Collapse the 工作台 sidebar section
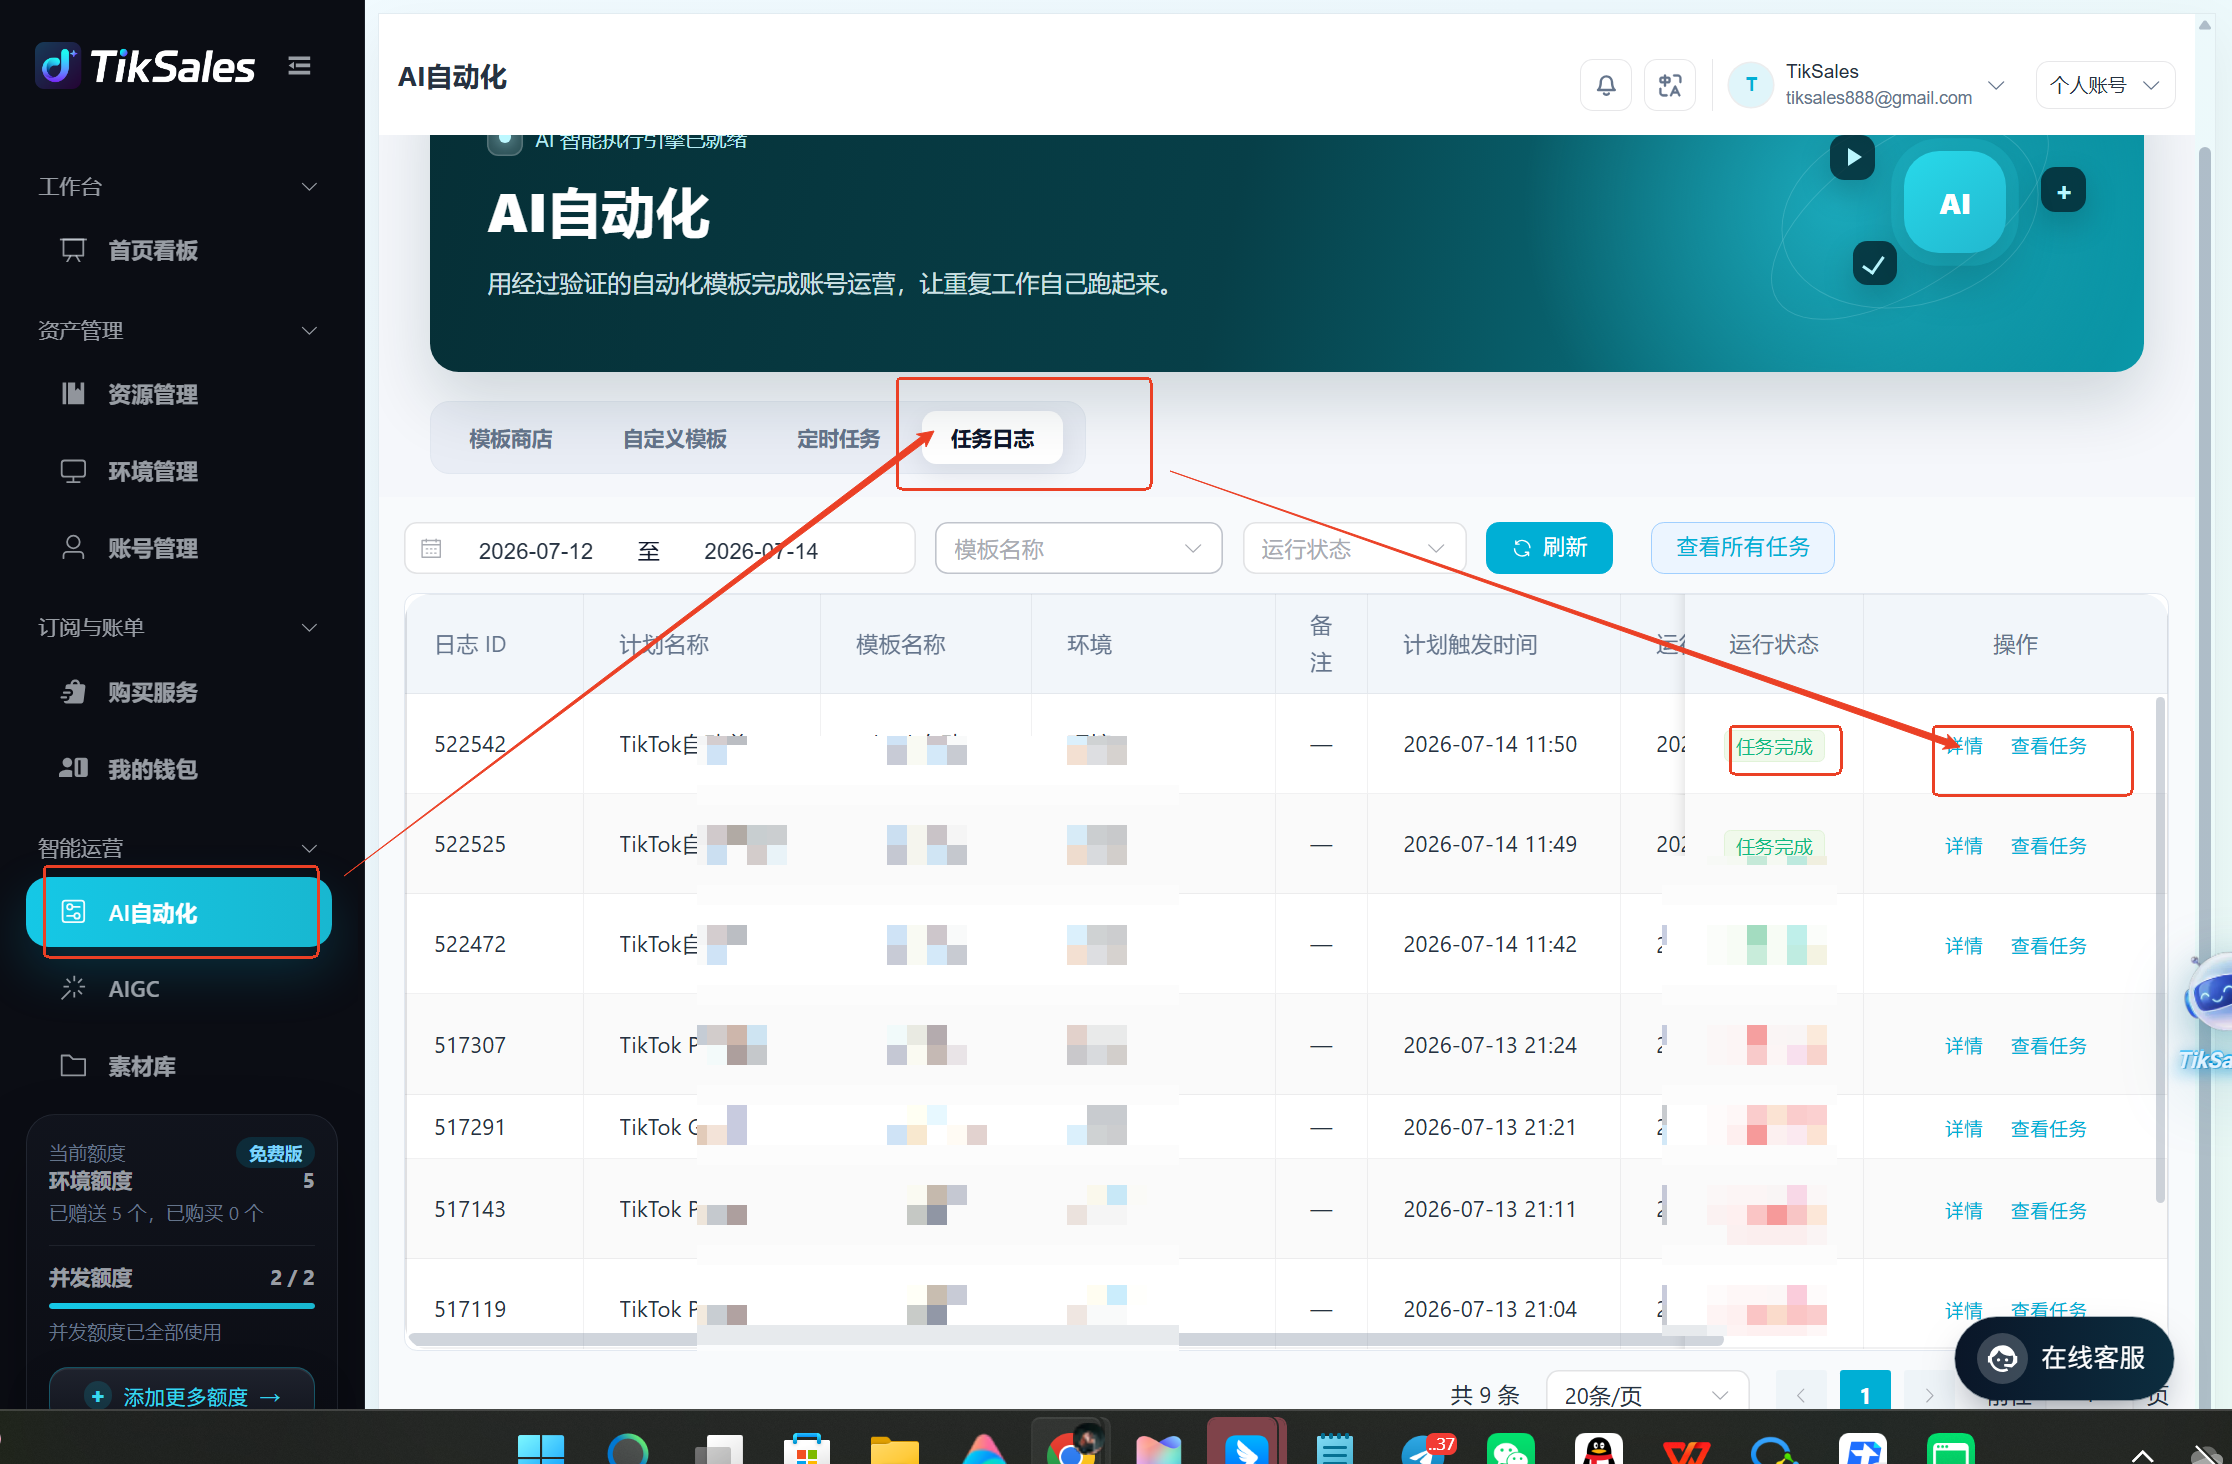2232x1464 pixels. pos(310,187)
